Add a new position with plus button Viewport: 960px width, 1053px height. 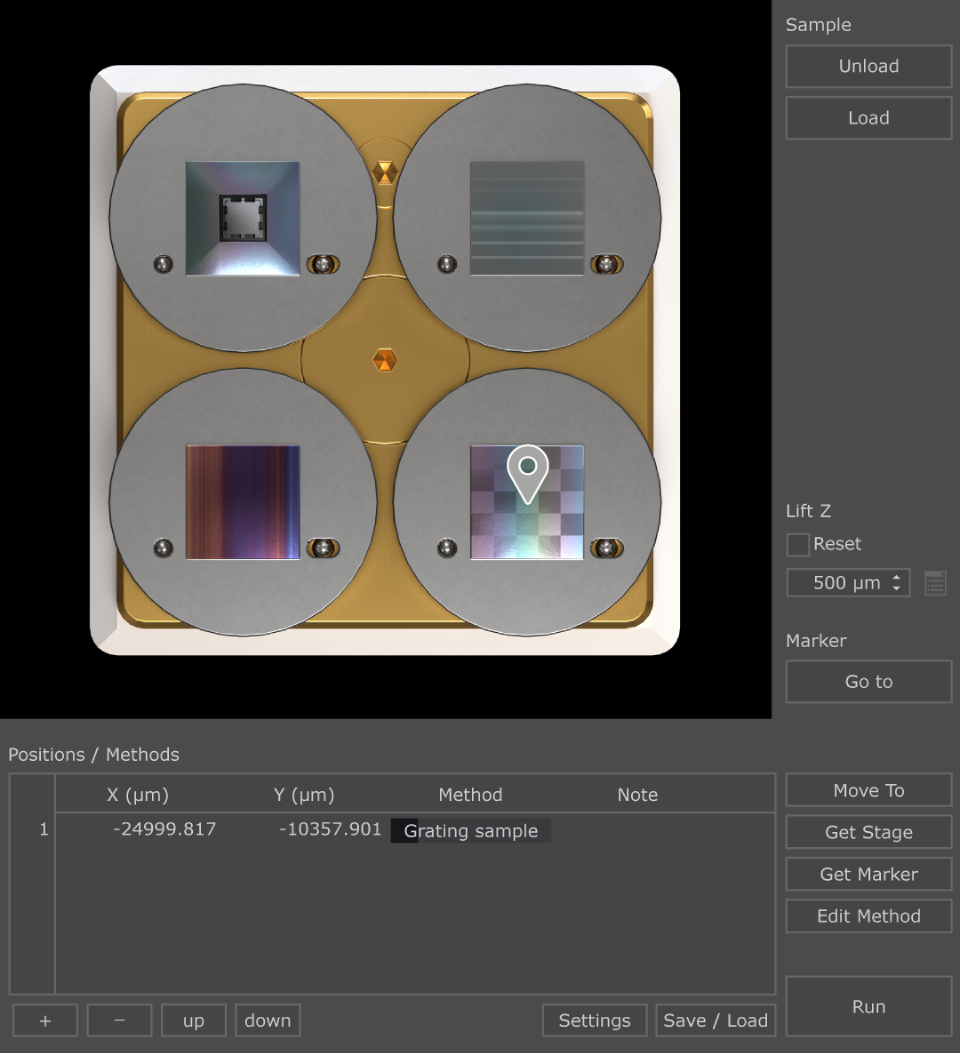tap(45, 1020)
